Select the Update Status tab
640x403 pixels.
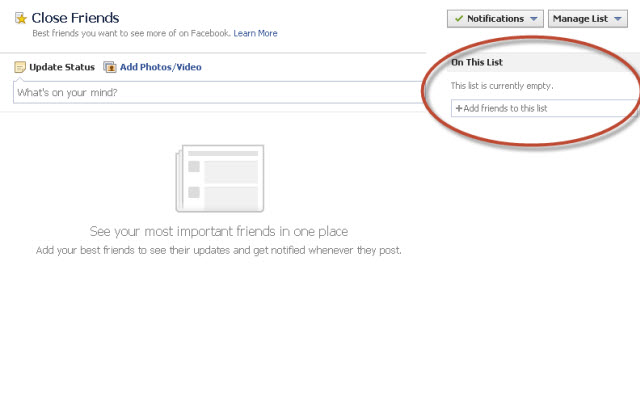coord(55,67)
